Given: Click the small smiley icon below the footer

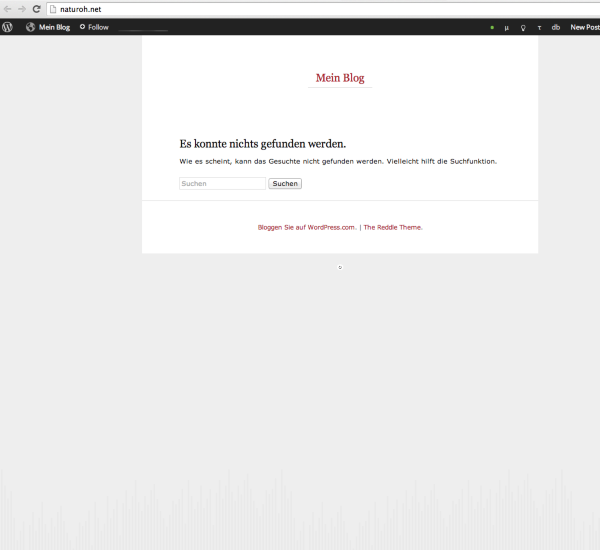Looking at the screenshot, I should pos(340,267).
